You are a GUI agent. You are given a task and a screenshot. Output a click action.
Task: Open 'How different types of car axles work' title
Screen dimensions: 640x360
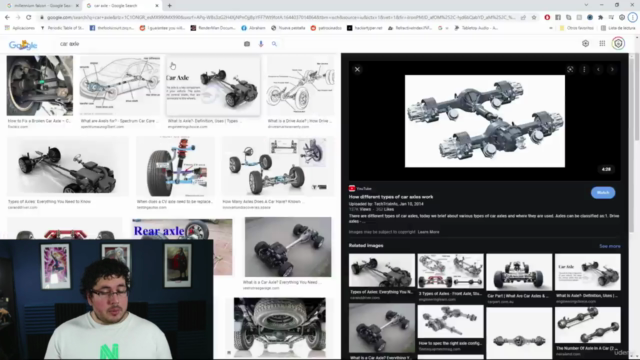[391, 197]
